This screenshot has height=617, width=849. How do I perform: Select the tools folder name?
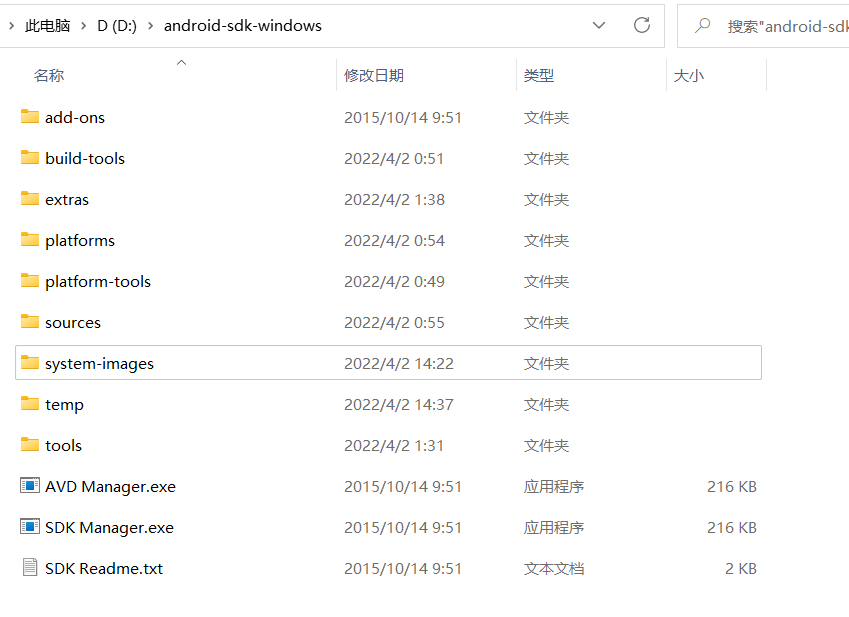pos(63,445)
